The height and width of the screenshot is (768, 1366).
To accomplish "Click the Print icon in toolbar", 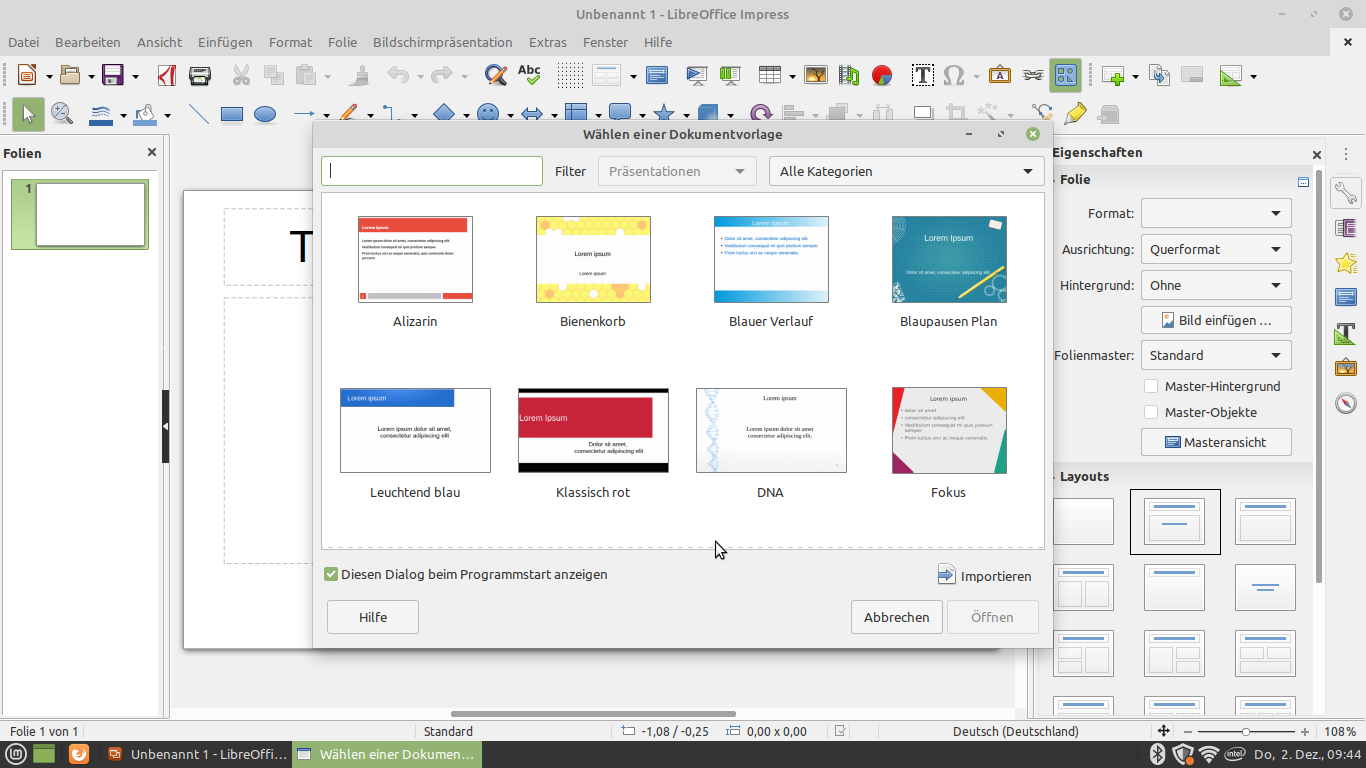I will [x=200, y=75].
